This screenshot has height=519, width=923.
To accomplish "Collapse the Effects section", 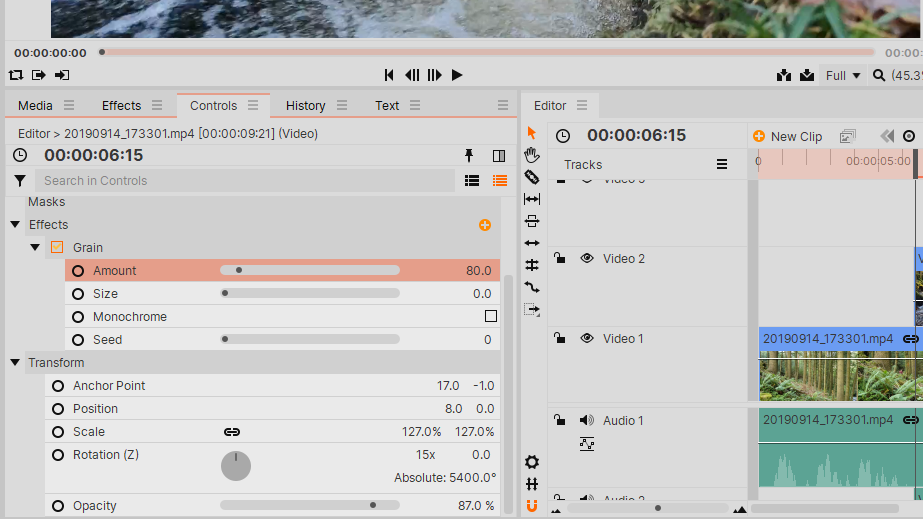I will (x=15, y=224).
